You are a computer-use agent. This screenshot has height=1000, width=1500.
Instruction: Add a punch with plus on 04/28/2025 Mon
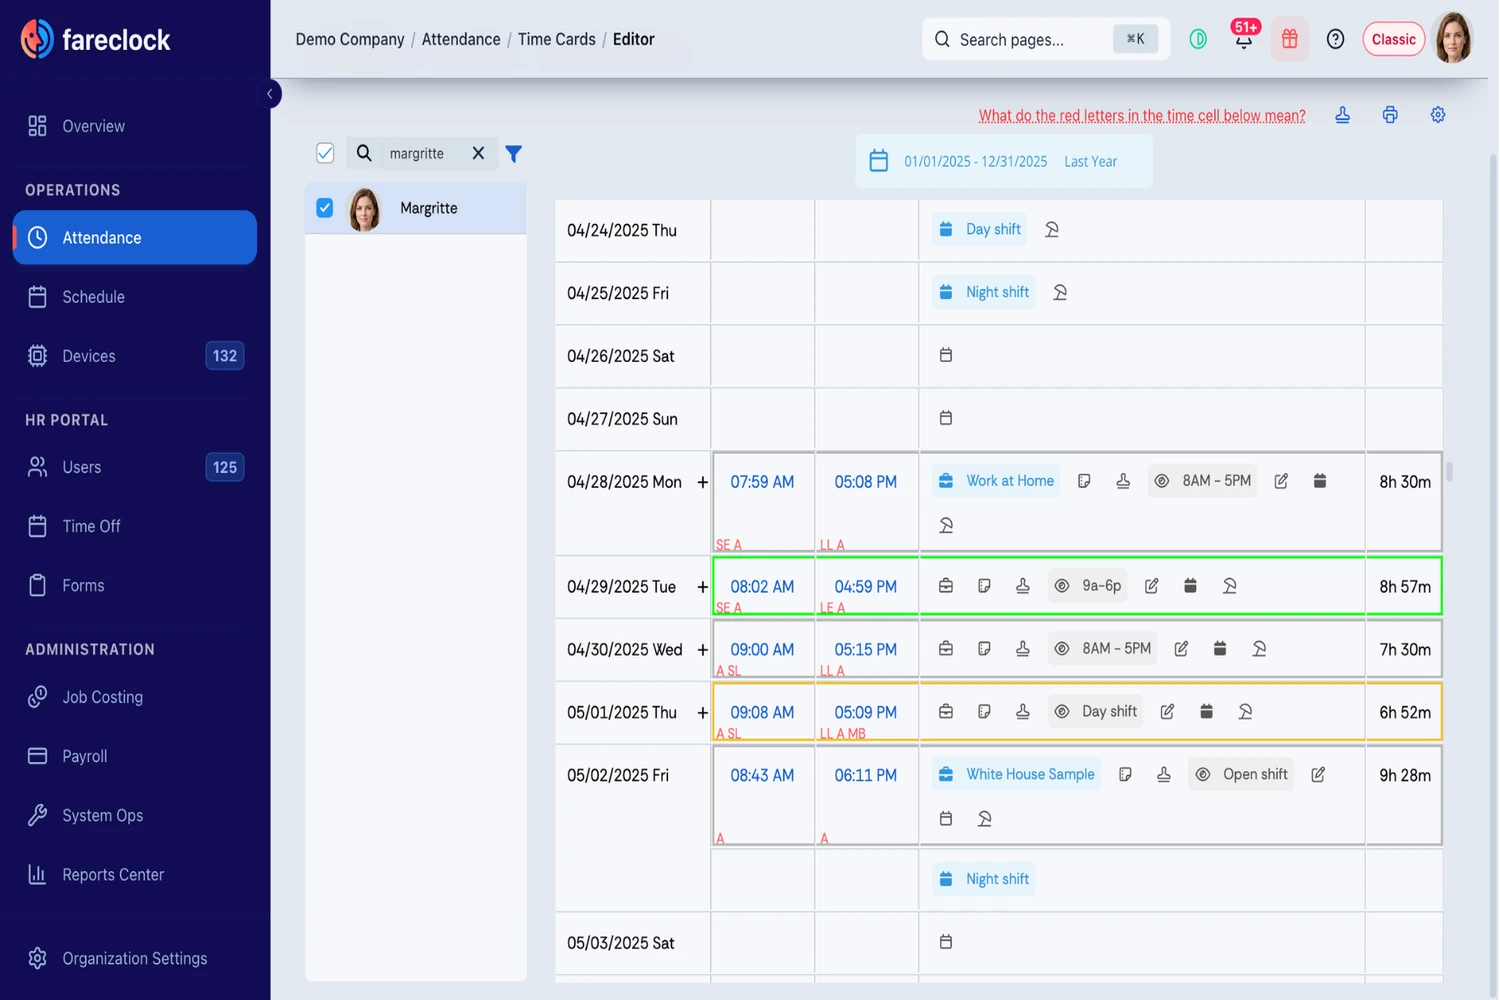(702, 482)
